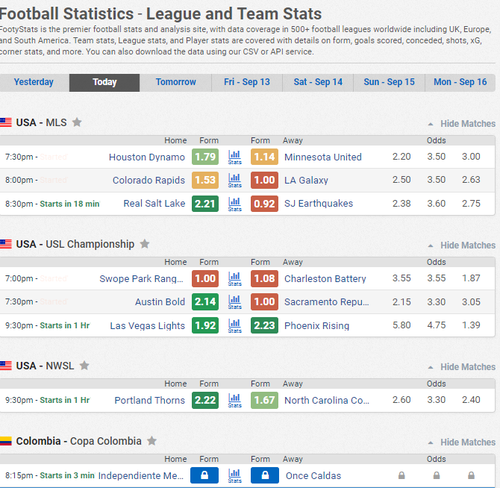Click the Colombia flag beside Copa Colombia
500x488 pixels.
6,441
